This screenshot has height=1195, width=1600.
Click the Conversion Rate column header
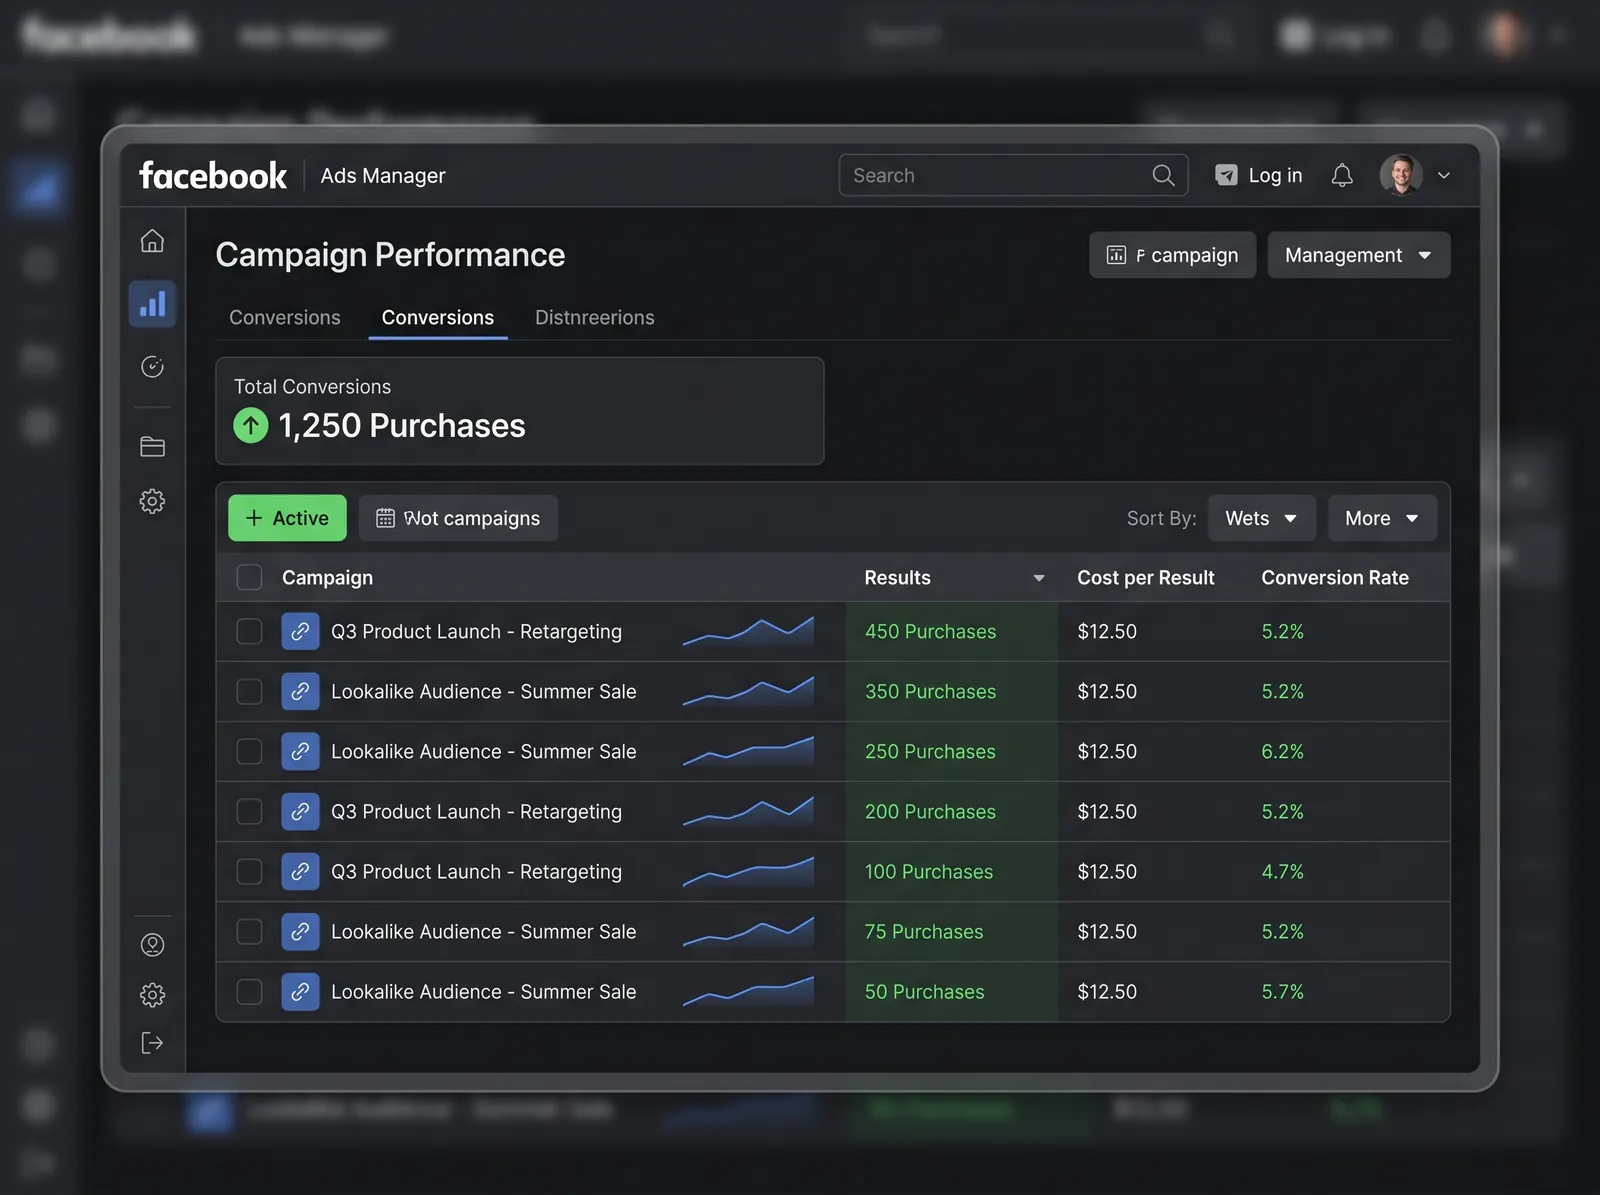click(1335, 578)
